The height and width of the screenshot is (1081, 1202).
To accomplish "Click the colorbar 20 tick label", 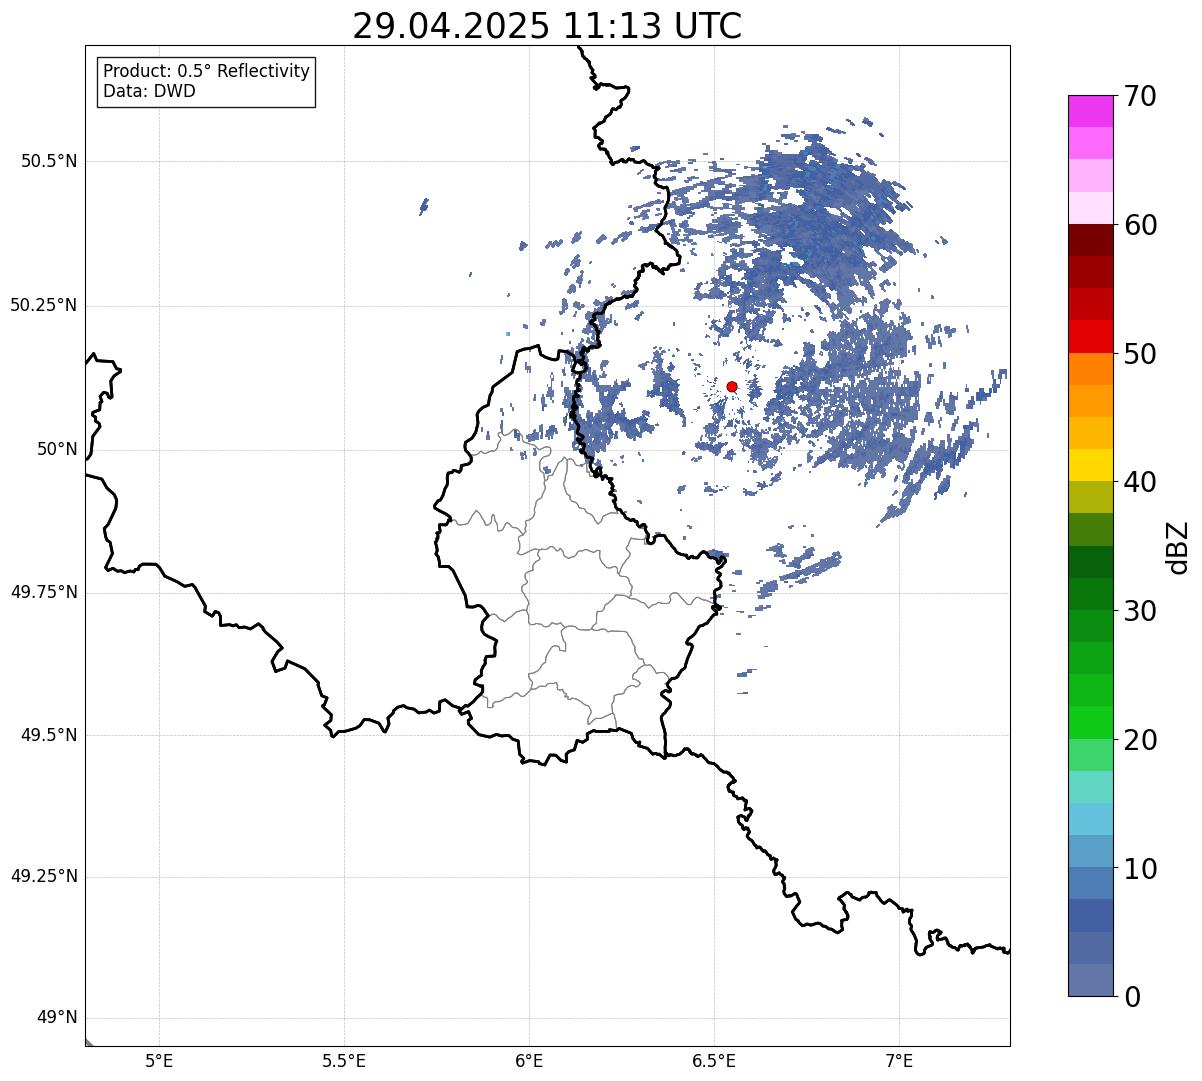I will click(1140, 740).
